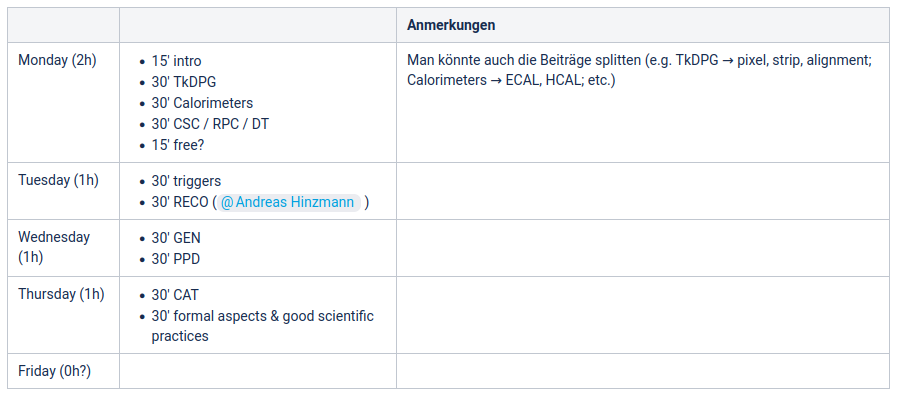Click the 30' RECO text
The width and height of the screenshot is (915, 394).
pos(180,203)
